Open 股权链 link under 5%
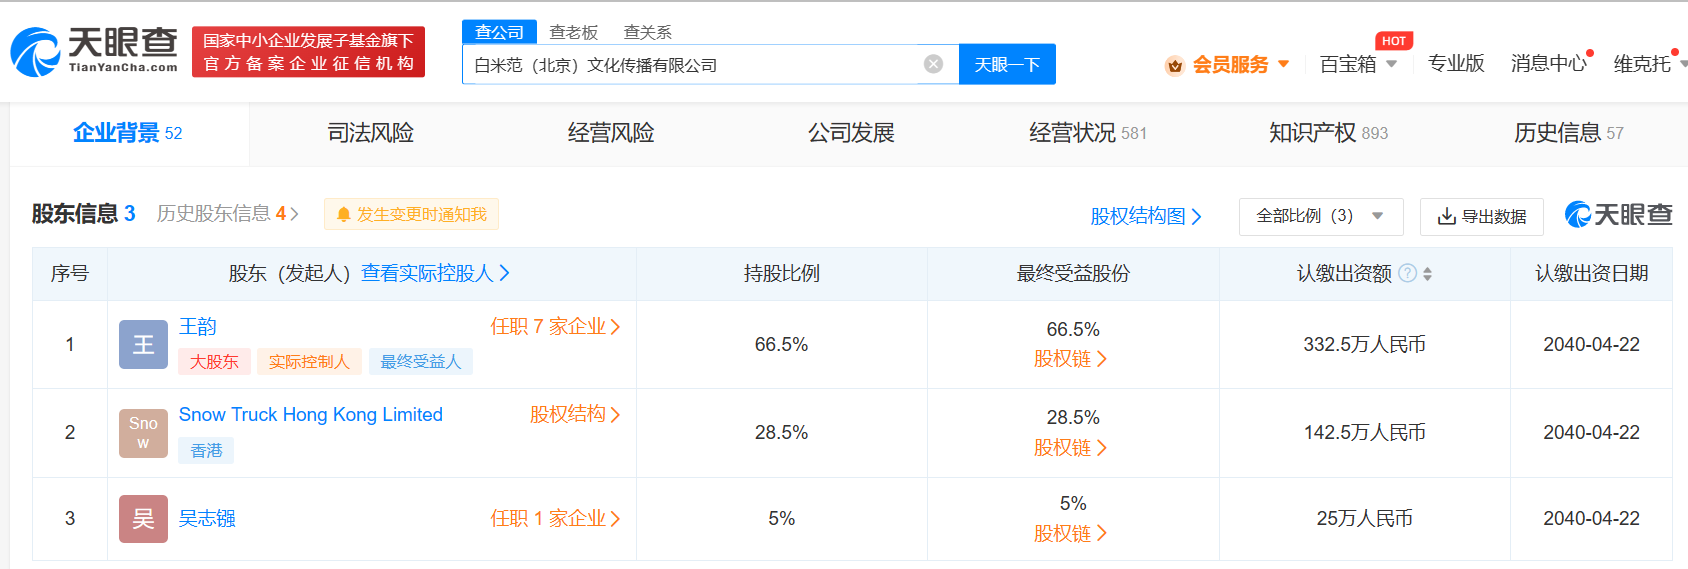The height and width of the screenshot is (569, 1688). pos(1070,533)
